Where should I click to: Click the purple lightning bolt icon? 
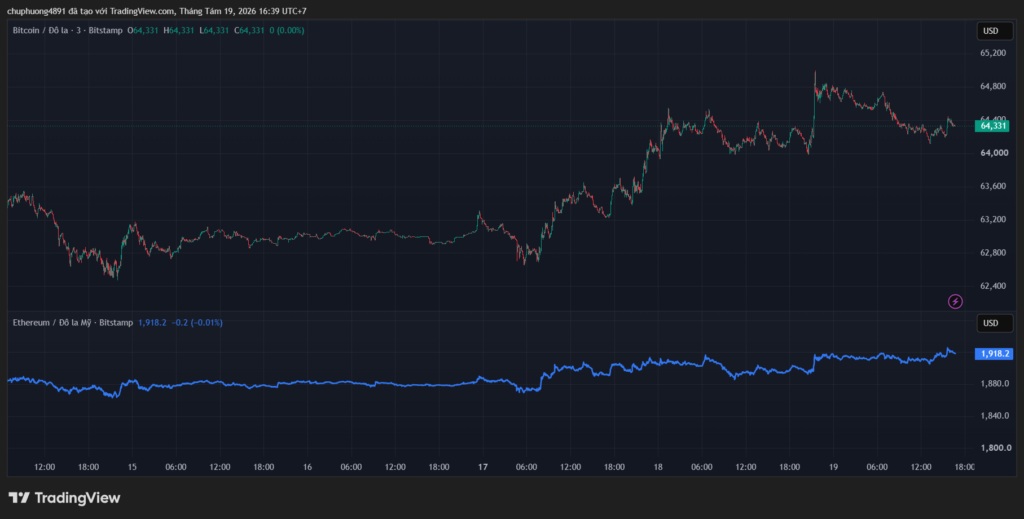click(955, 301)
